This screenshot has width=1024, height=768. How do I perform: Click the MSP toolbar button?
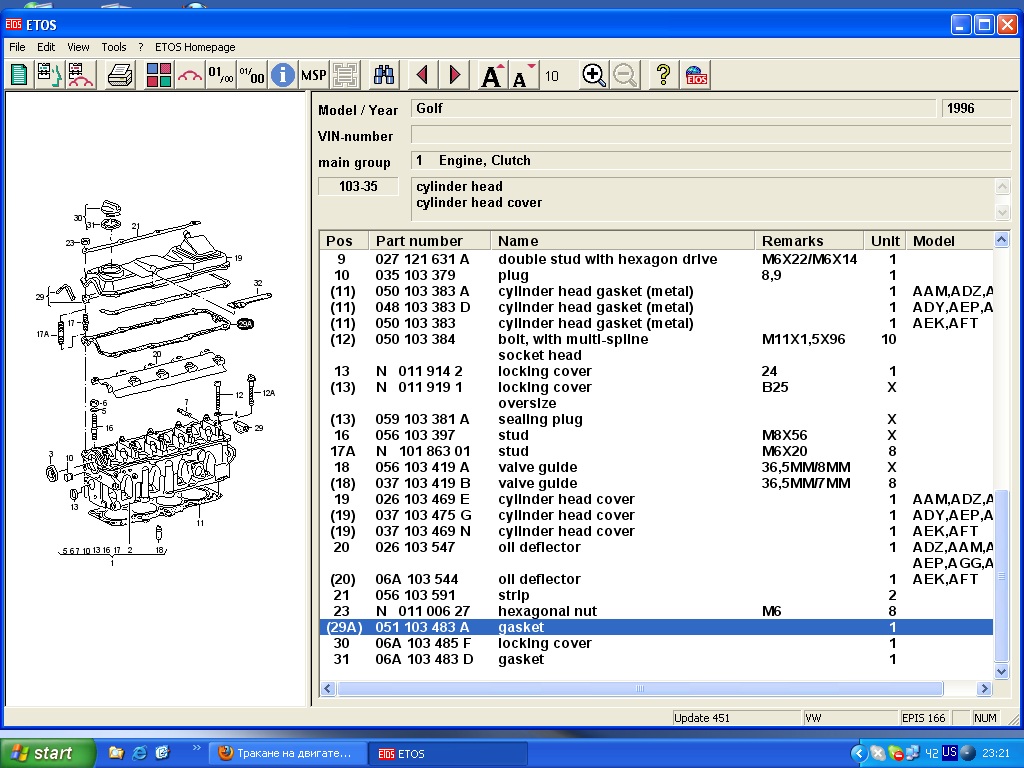314,75
